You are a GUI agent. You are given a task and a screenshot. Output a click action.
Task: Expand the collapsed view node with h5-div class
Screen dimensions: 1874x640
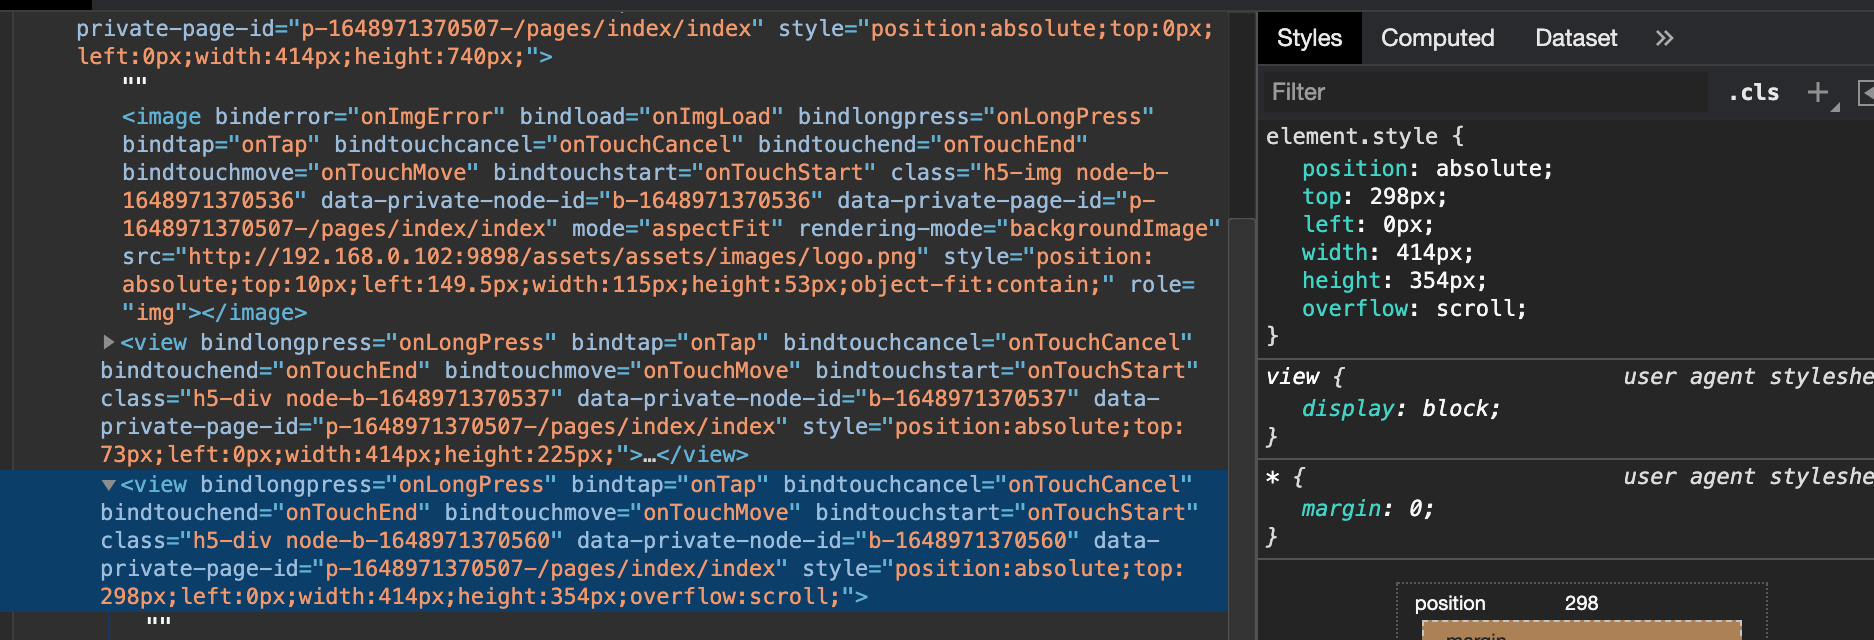click(110, 342)
